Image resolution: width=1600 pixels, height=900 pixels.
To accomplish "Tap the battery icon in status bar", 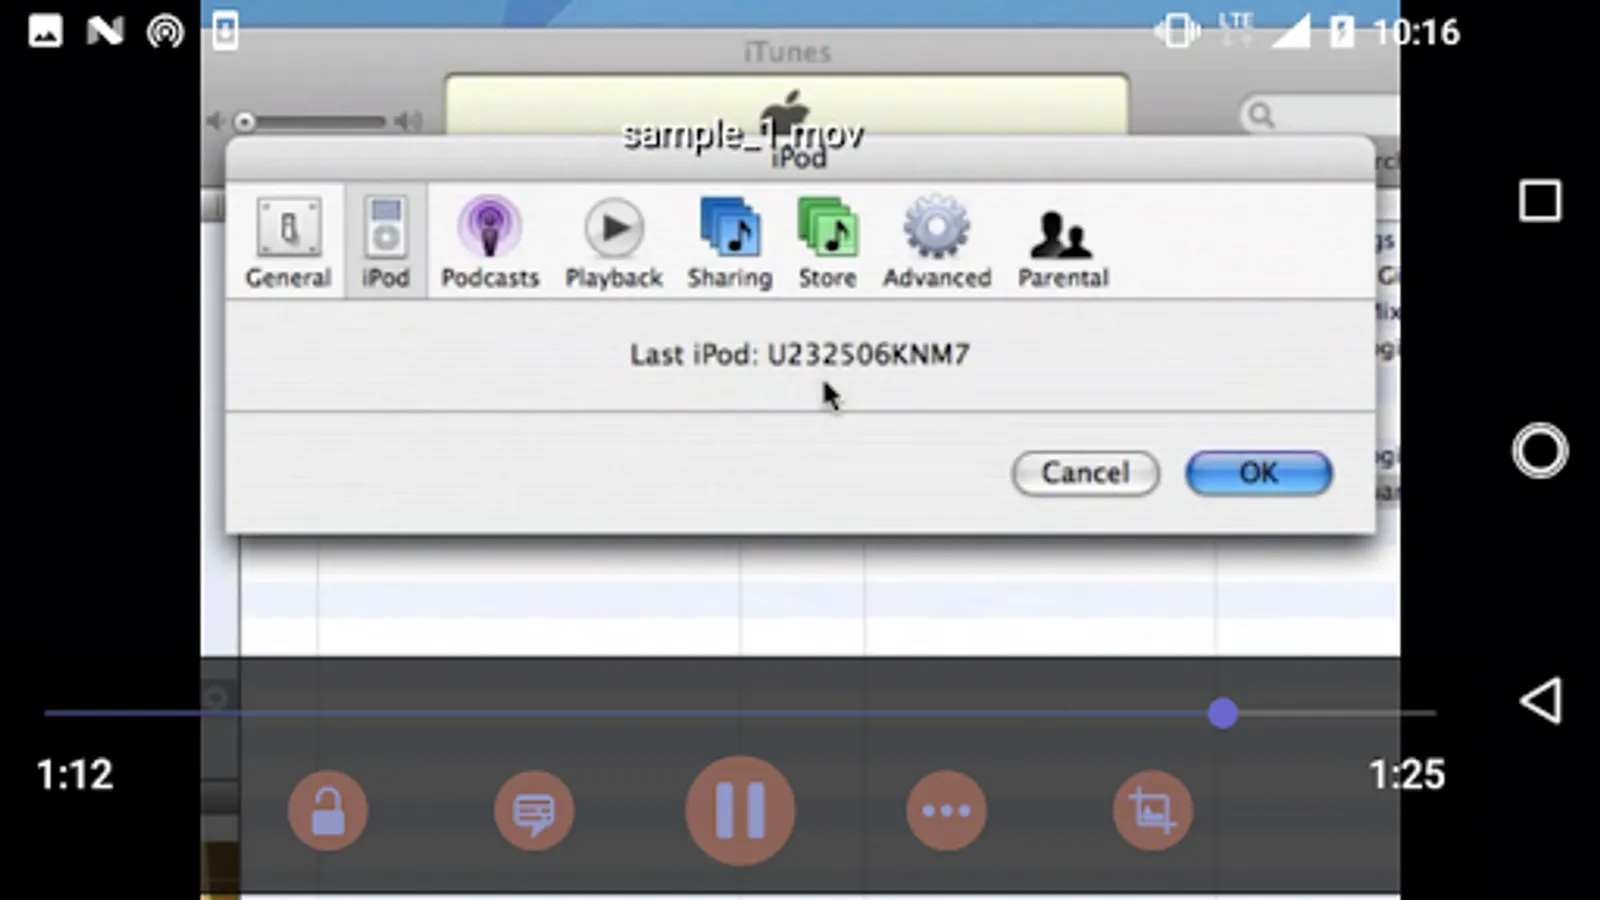I will point(1341,32).
